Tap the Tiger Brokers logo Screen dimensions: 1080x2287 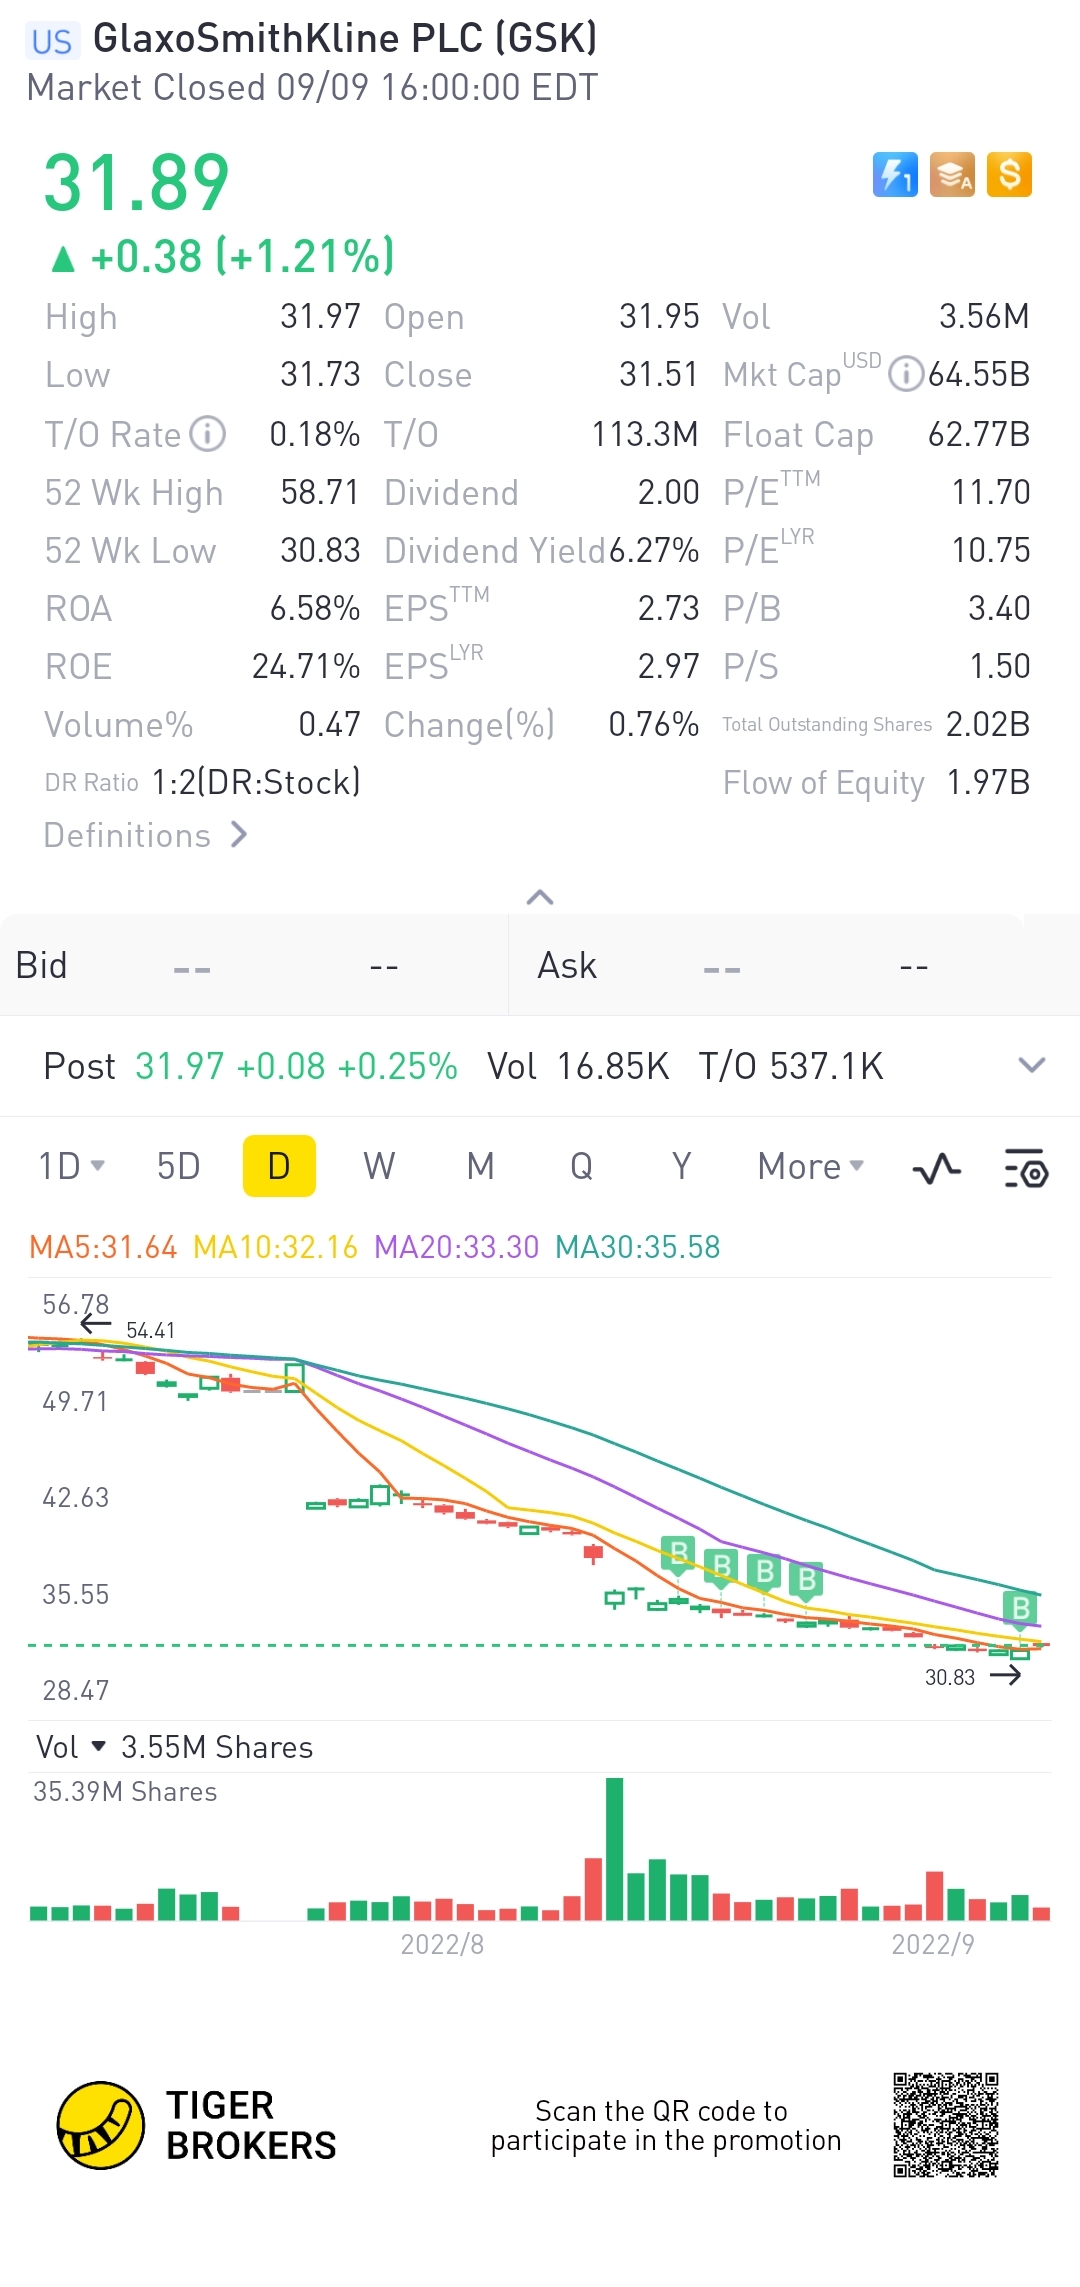point(101,2125)
